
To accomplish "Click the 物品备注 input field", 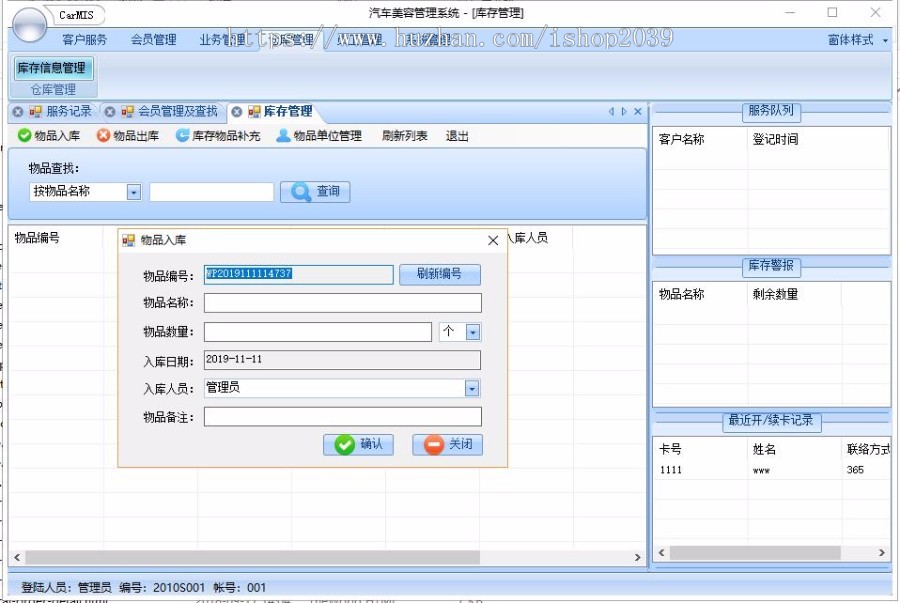I will pos(343,417).
